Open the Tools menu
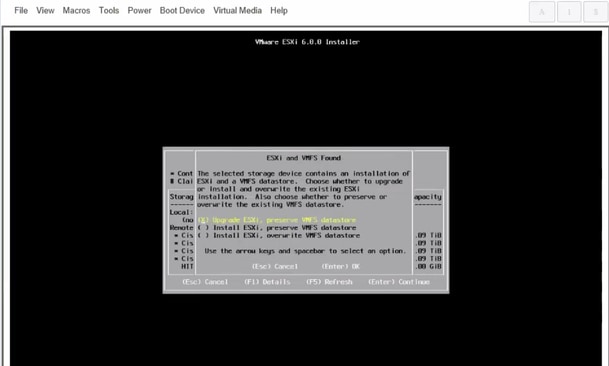This screenshot has width=609, height=366. [x=109, y=10]
